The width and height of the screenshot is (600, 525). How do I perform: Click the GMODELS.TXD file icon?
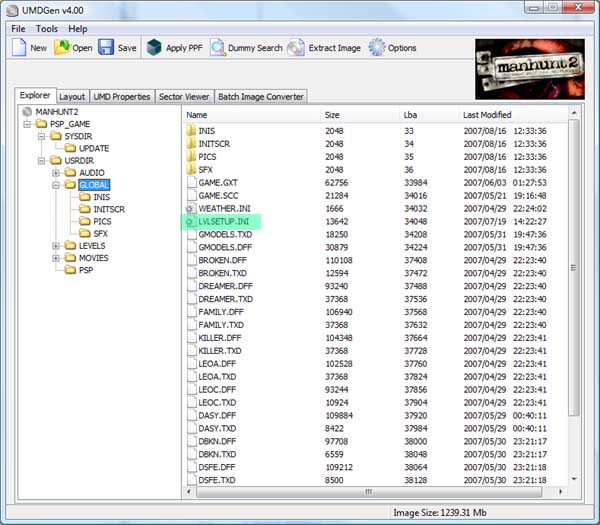[x=191, y=234]
